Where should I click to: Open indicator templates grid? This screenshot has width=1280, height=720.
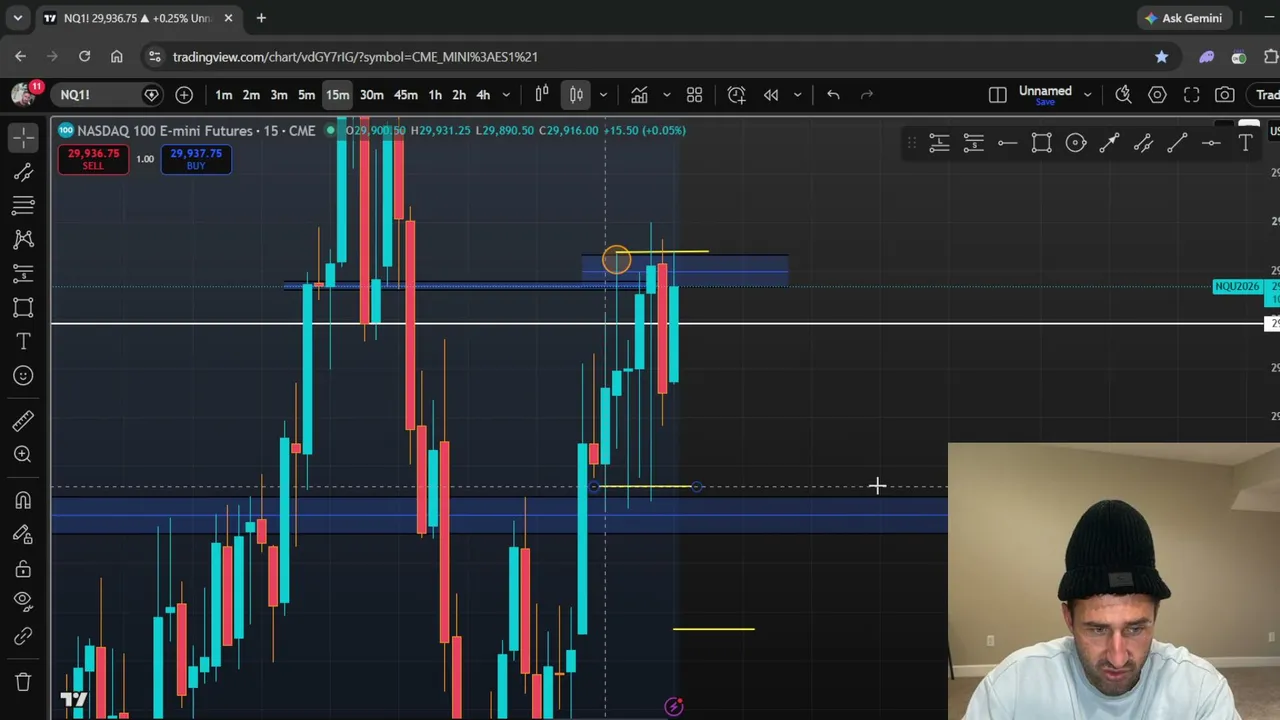(x=695, y=95)
